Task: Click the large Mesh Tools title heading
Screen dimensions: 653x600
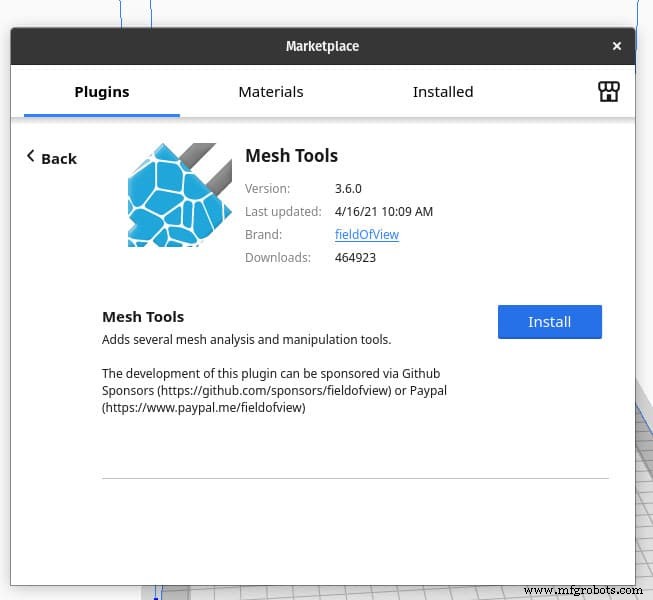Action: pos(292,156)
